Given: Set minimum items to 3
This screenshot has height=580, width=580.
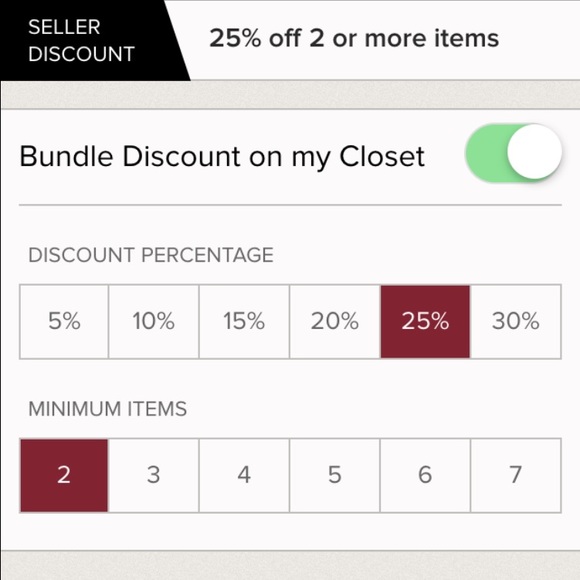Looking at the screenshot, I should click(154, 475).
